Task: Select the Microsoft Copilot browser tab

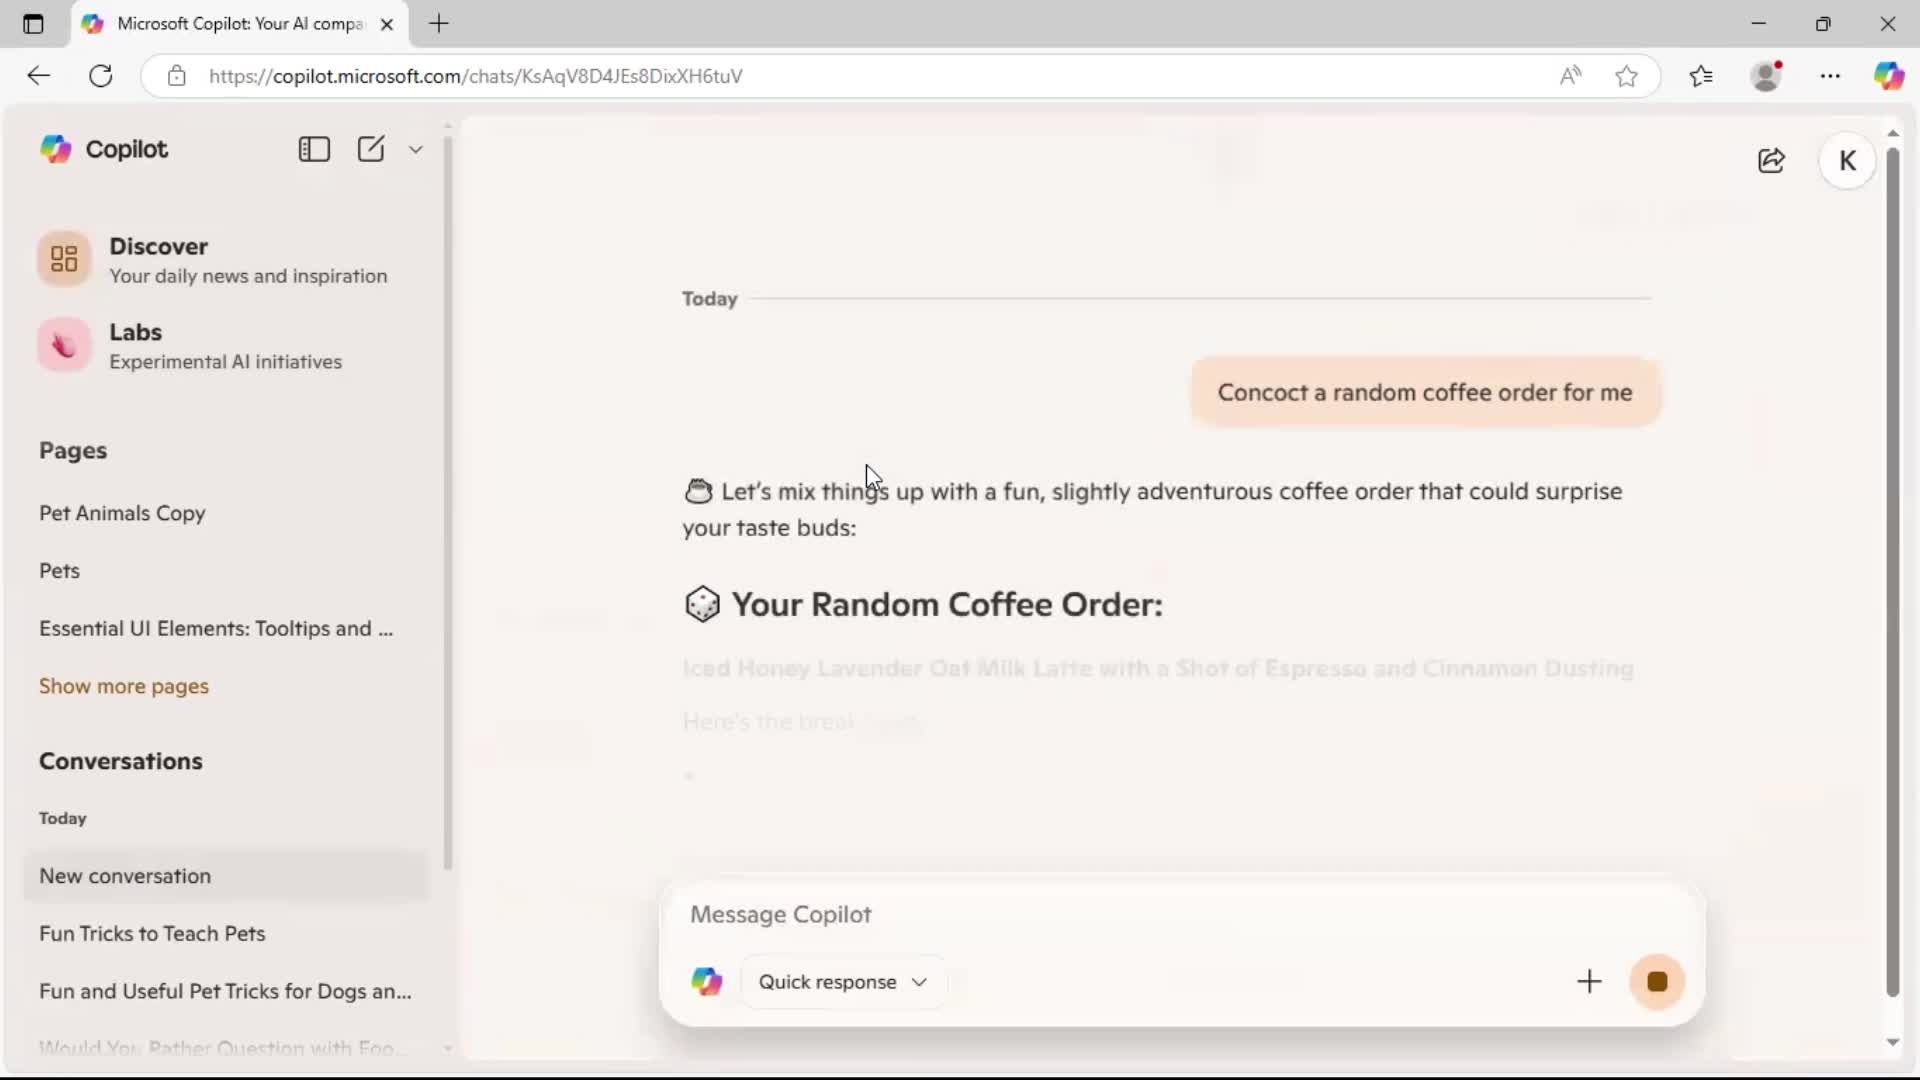Action: pyautogui.click(x=240, y=24)
